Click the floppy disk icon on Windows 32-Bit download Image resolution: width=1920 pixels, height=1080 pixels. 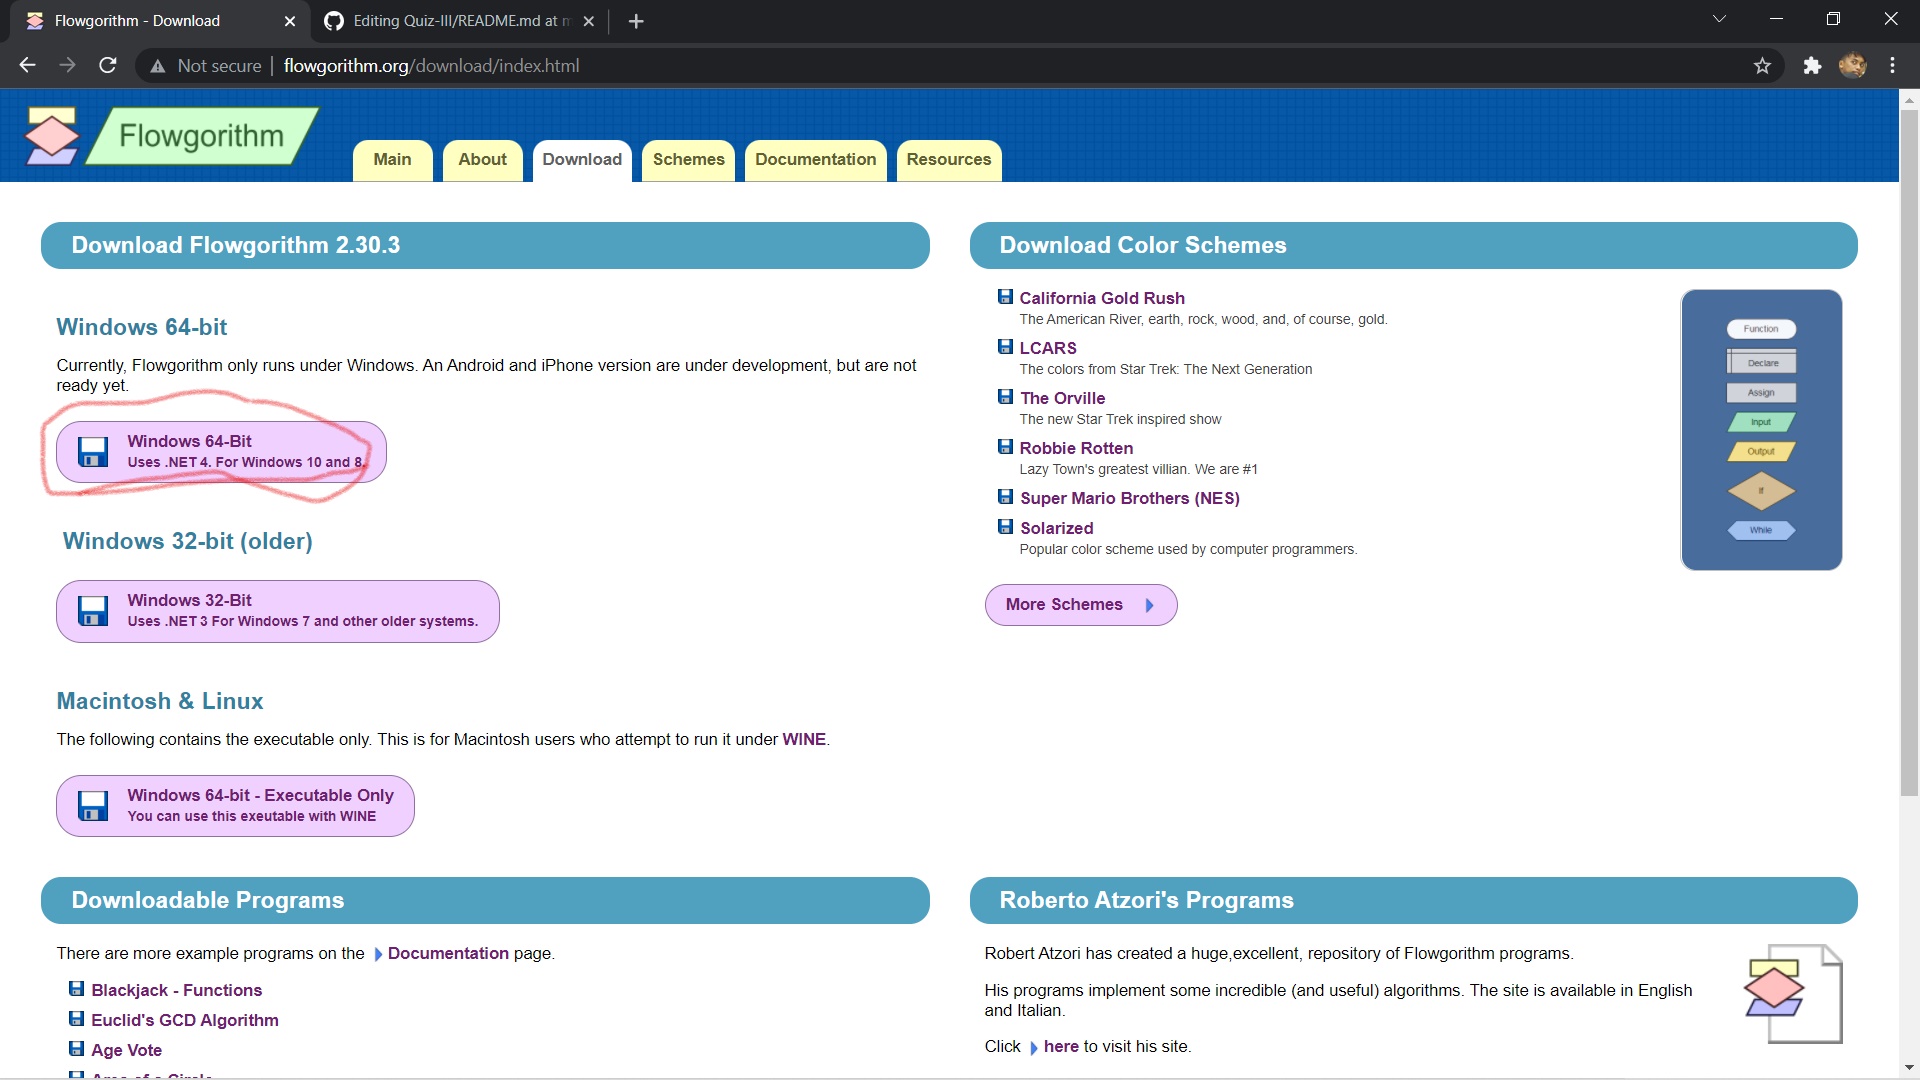click(x=93, y=610)
